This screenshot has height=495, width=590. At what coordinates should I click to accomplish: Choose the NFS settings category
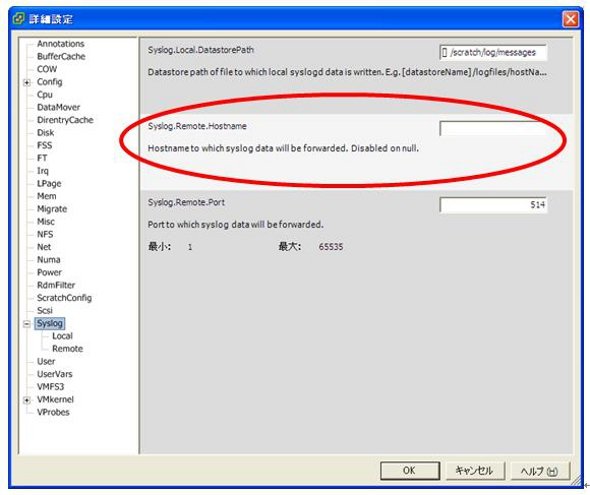(45, 234)
